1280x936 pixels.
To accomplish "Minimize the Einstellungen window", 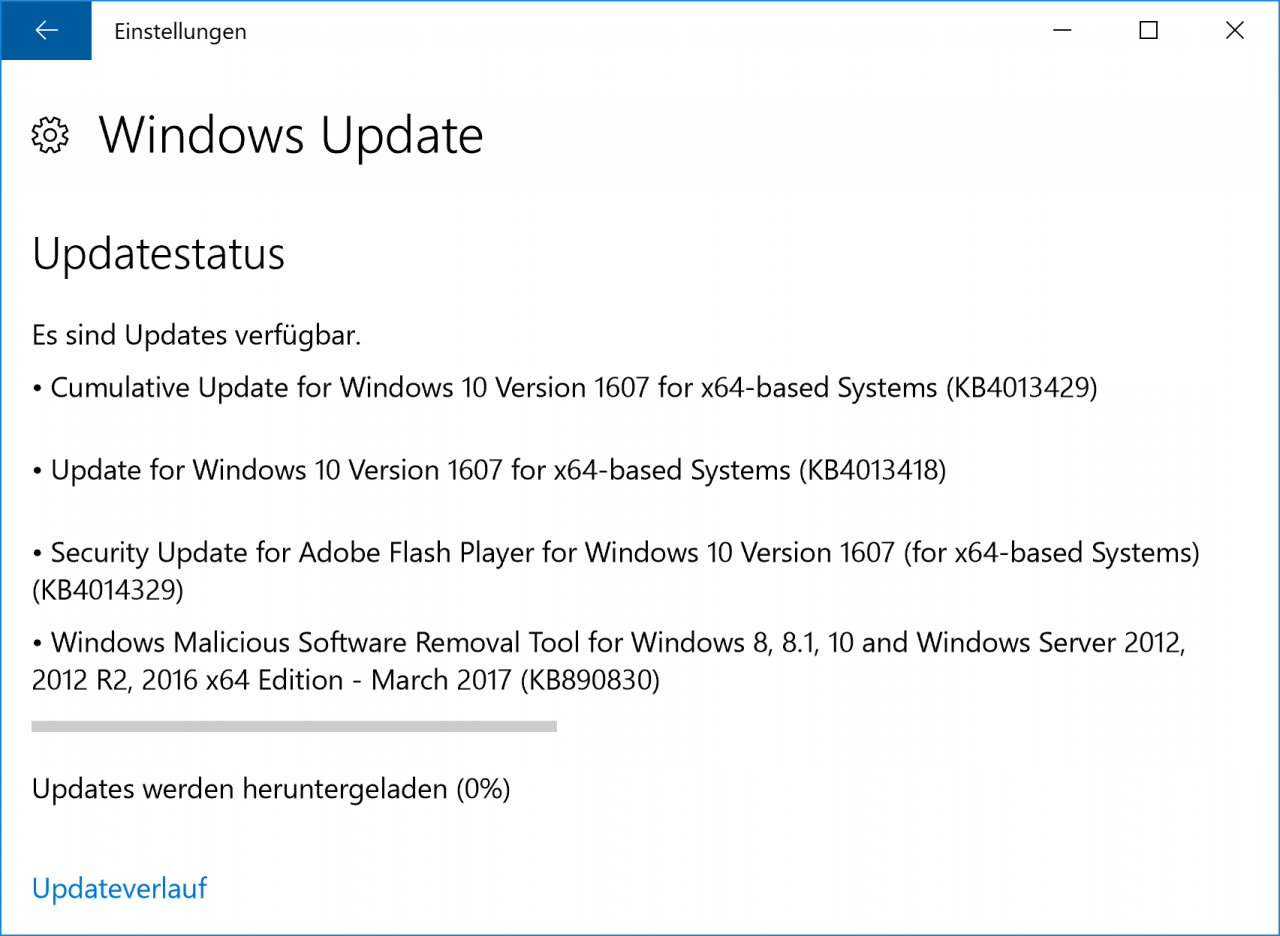I will (x=1062, y=31).
